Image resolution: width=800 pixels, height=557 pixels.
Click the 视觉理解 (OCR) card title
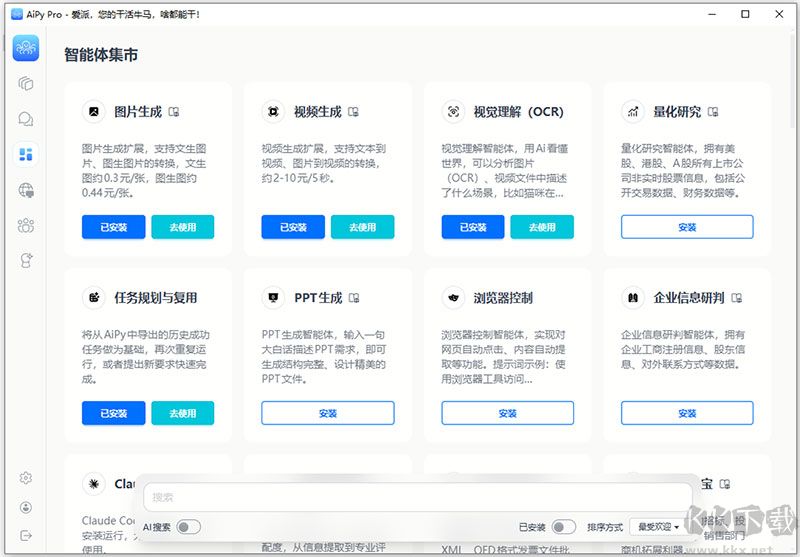pos(518,112)
